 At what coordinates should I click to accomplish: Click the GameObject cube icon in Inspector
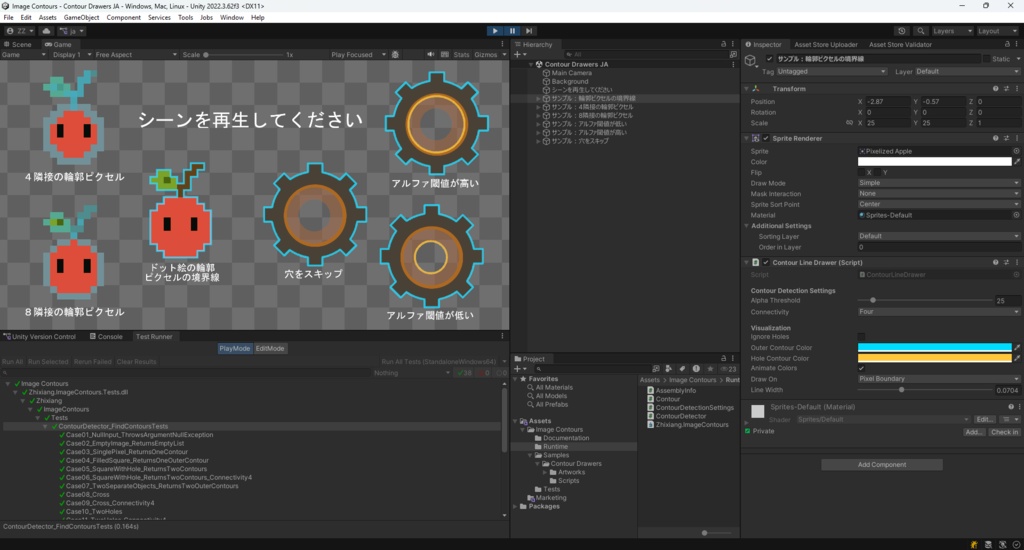point(751,61)
